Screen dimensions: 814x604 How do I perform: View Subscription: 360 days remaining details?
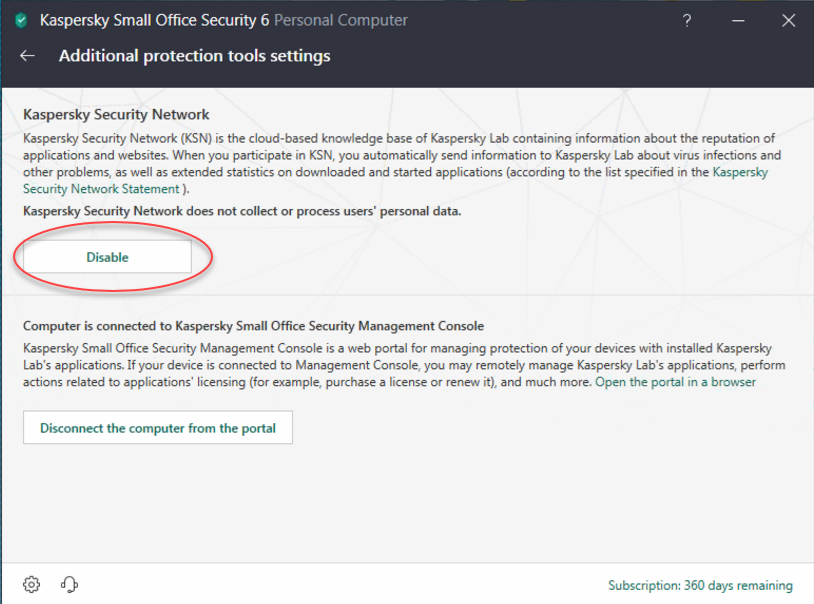[x=700, y=585]
